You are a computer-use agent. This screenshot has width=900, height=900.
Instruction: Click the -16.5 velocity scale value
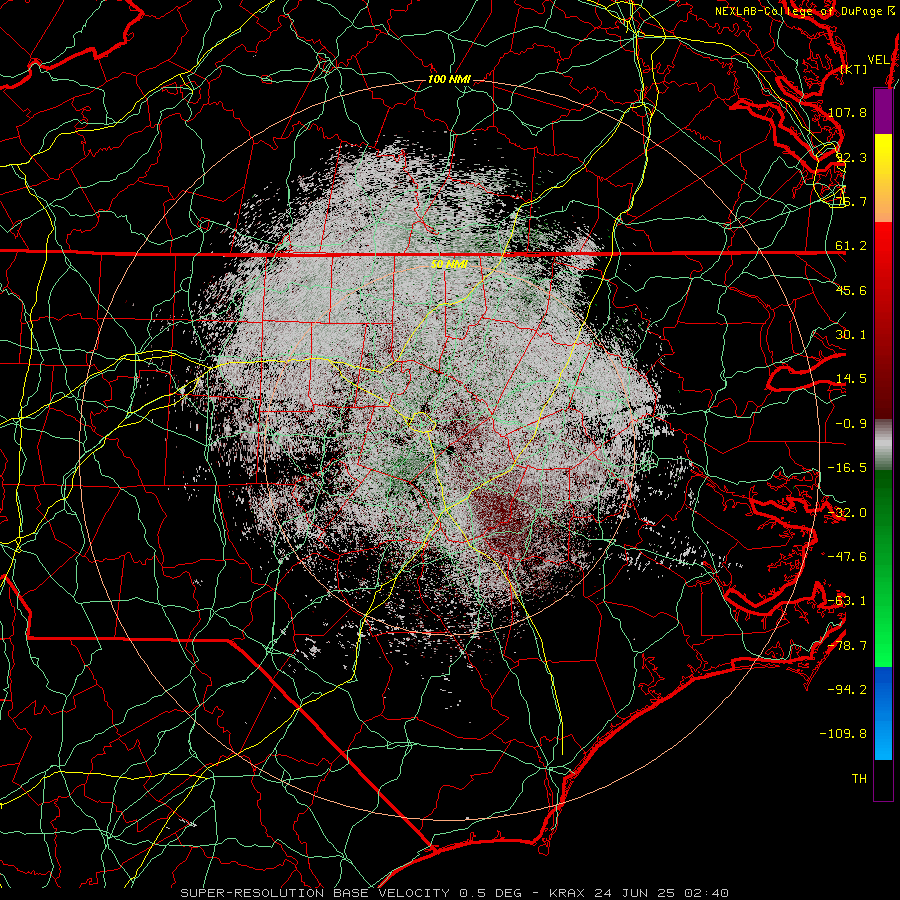click(847, 468)
